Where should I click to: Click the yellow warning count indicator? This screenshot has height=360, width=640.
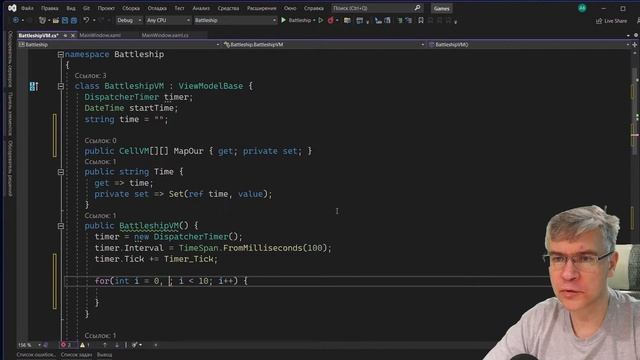click(84, 345)
